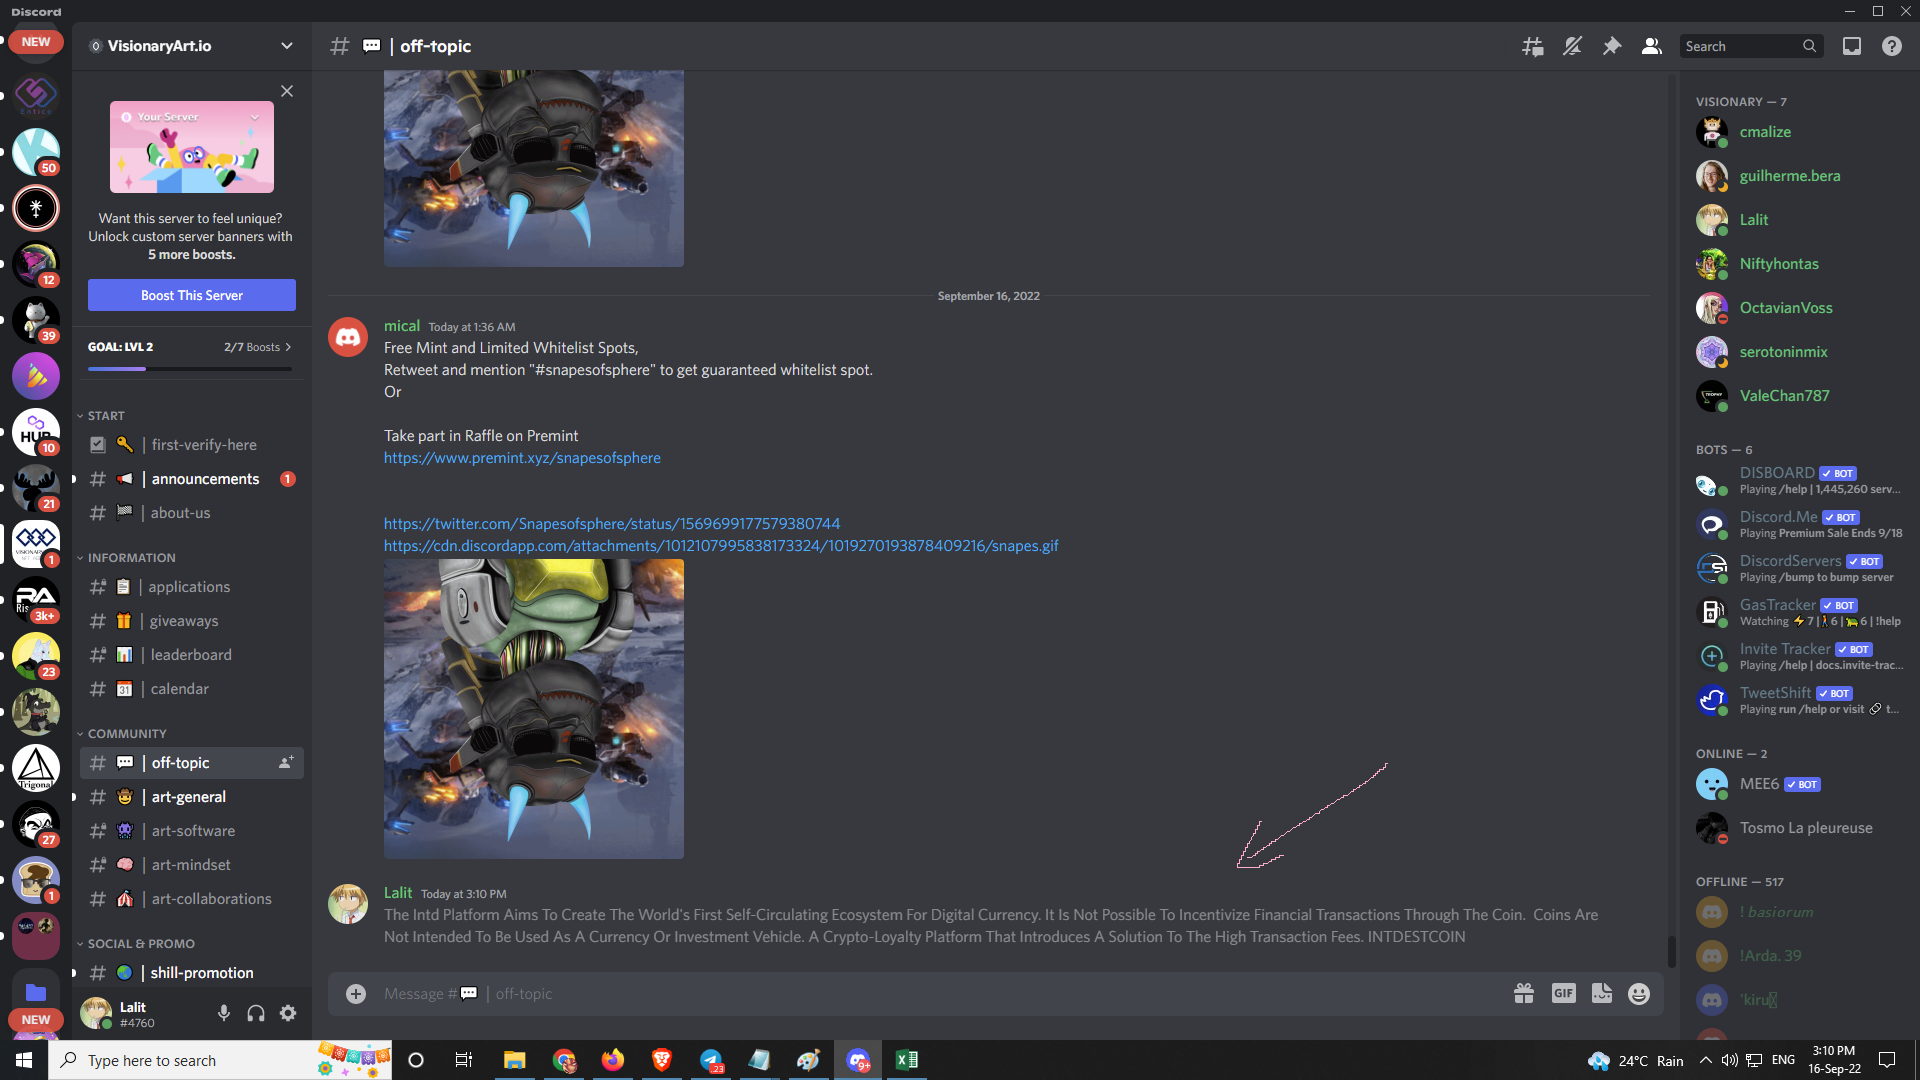Screen dimensions: 1920x1080
Task: Toggle notification settings bell icon
Action: pos(1572,46)
